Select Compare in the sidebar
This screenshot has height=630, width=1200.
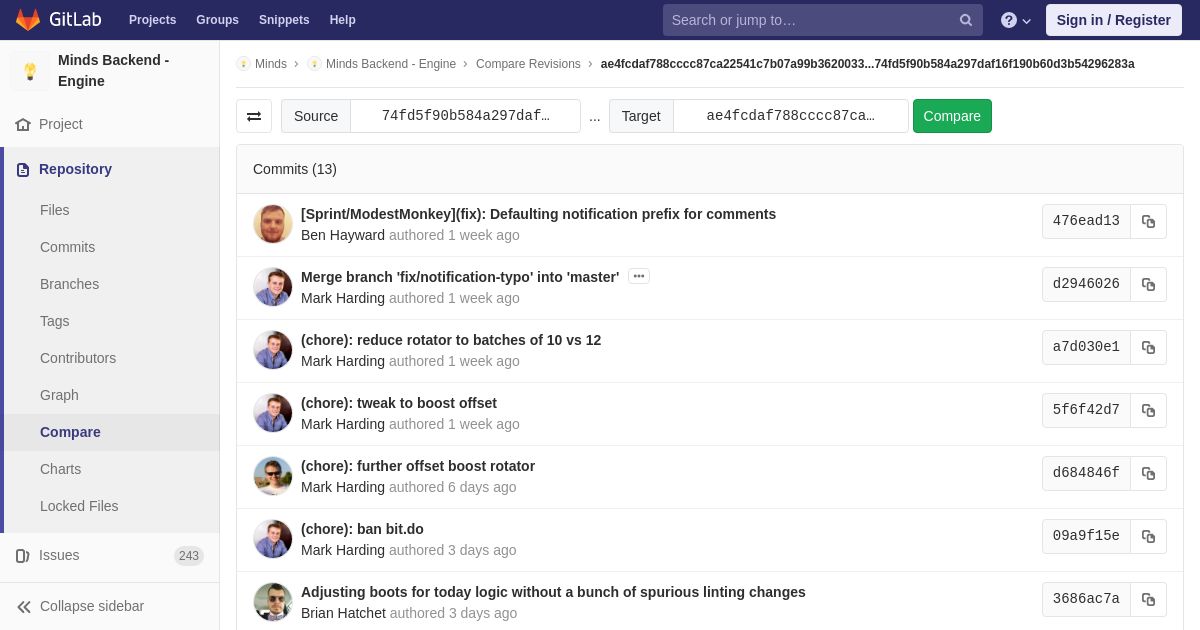click(70, 432)
